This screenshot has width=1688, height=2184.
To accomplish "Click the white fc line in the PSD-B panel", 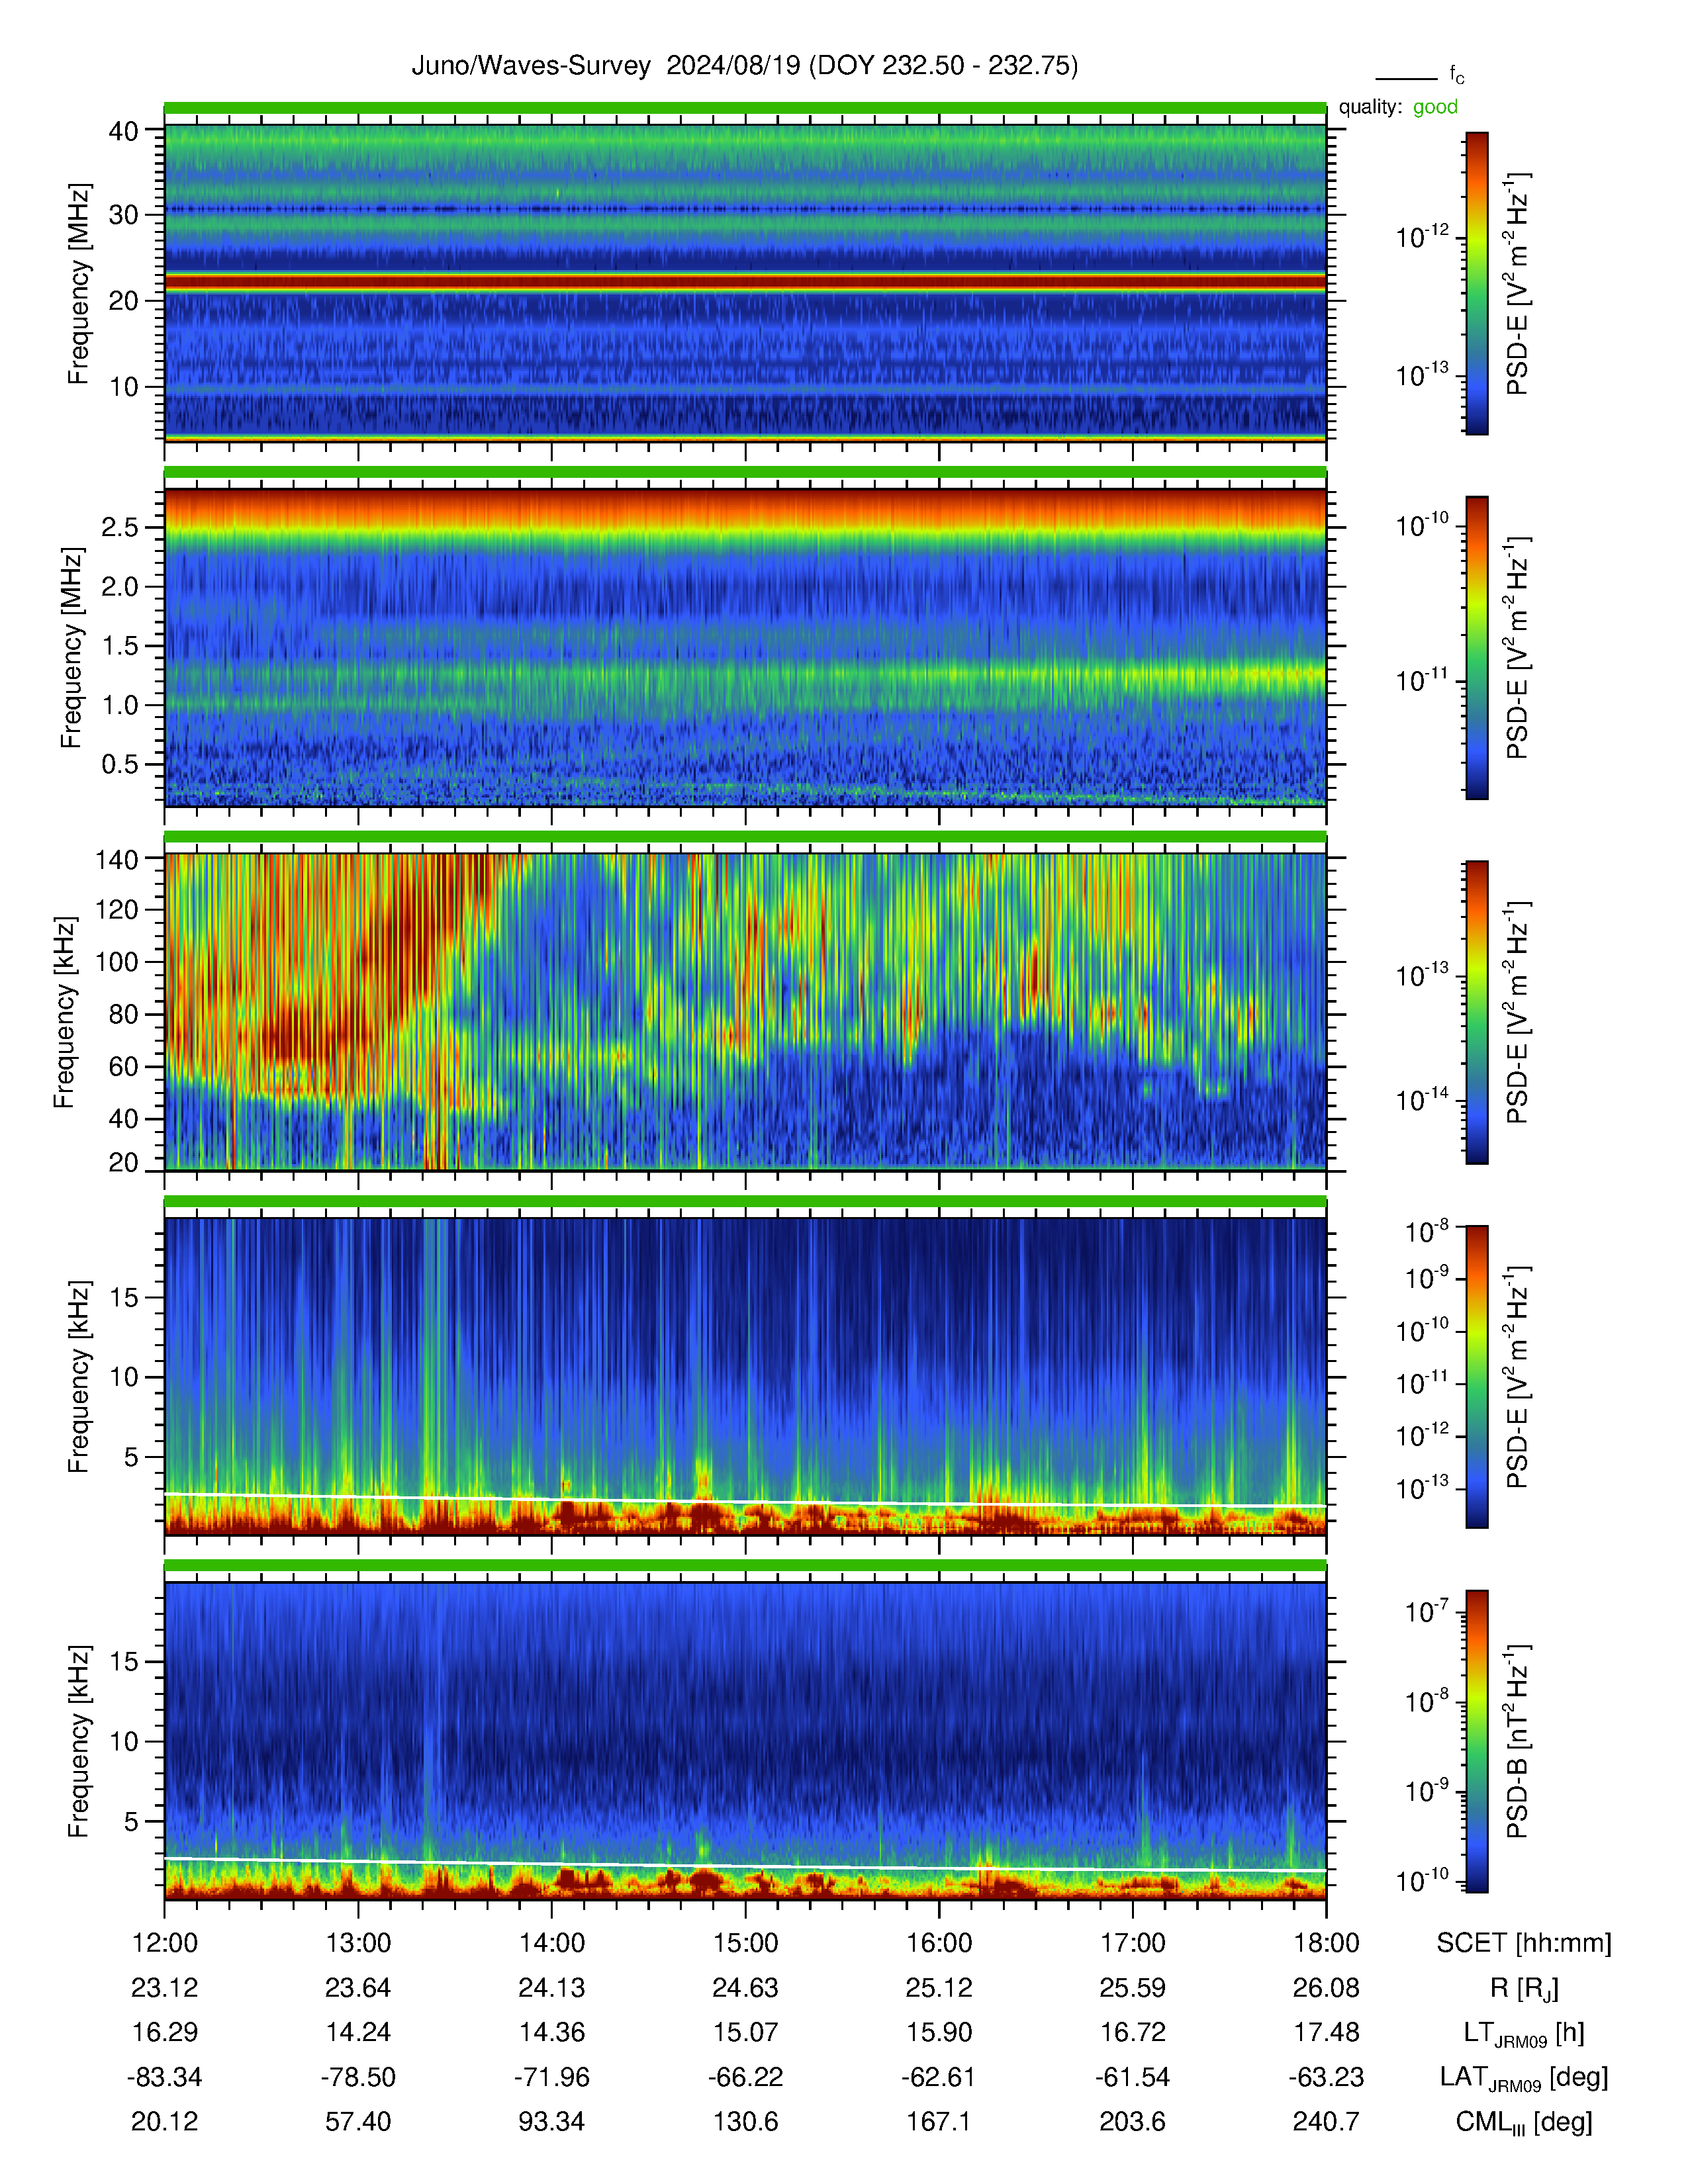I will click(745, 1865).
